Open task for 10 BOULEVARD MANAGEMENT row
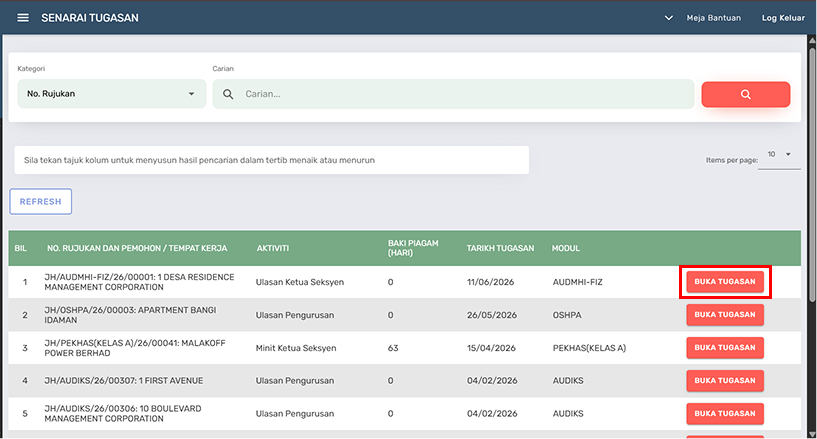Viewport: 817px width, 439px height. pos(725,413)
